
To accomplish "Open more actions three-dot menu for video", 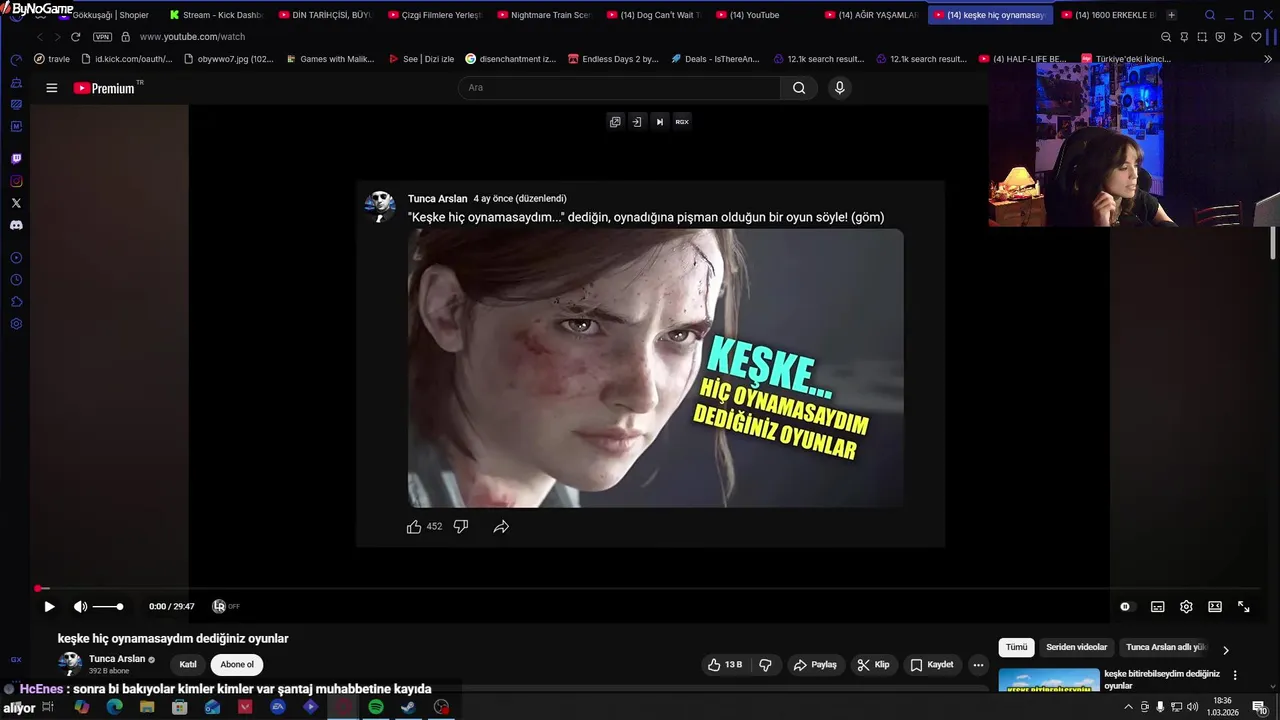I will [978, 664].
